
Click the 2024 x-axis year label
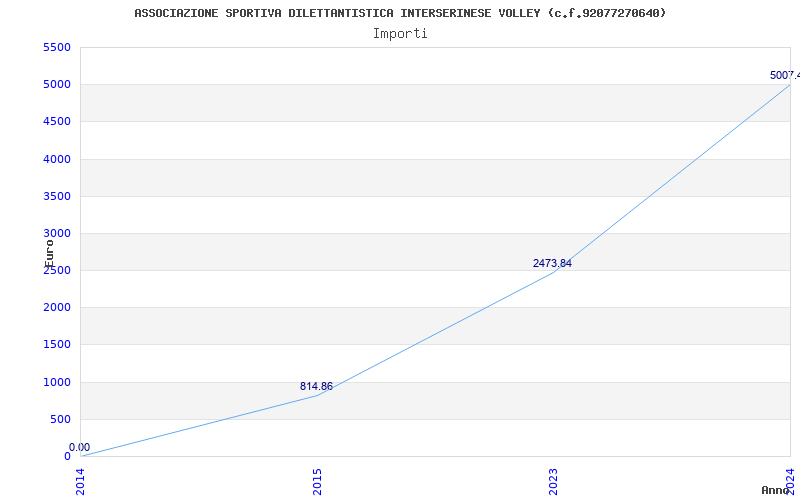pos(790,480)
